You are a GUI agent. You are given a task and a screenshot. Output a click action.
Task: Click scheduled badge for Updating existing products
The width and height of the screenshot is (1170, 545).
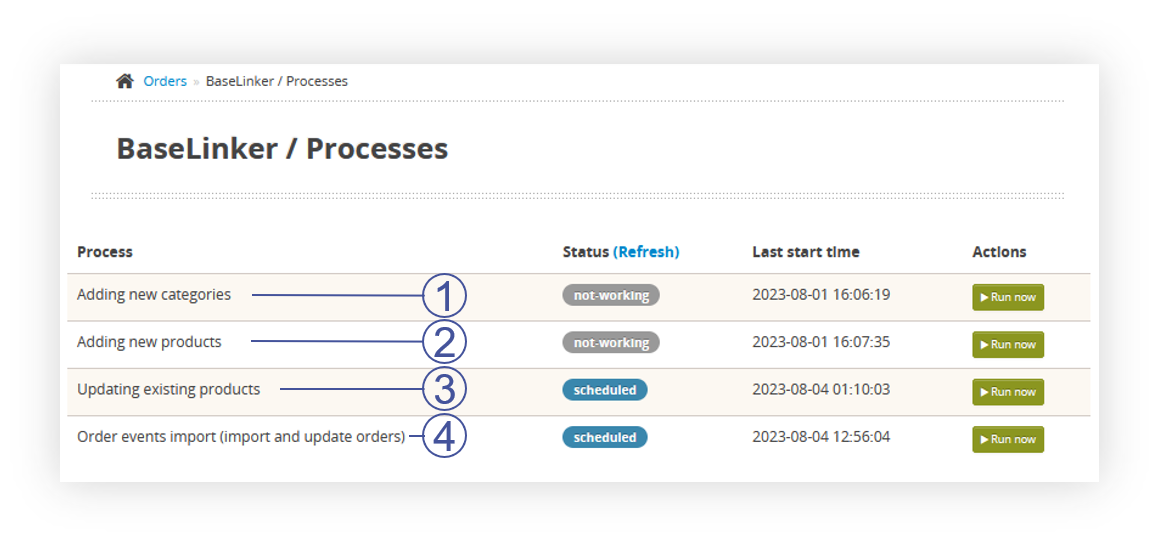[x=605, y=390]
